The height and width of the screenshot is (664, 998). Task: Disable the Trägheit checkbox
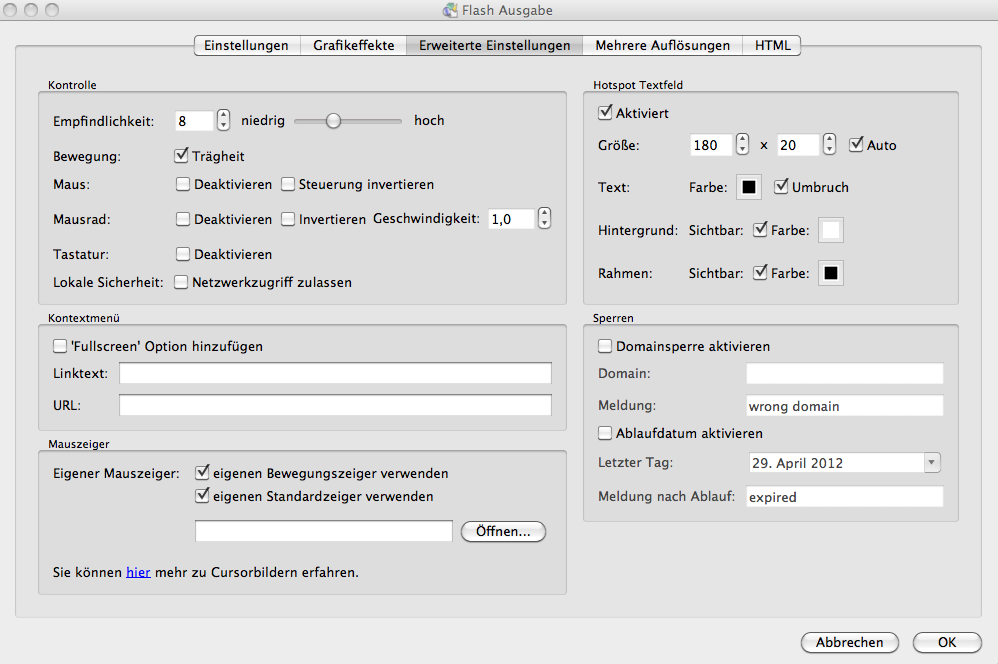[181, 156]
